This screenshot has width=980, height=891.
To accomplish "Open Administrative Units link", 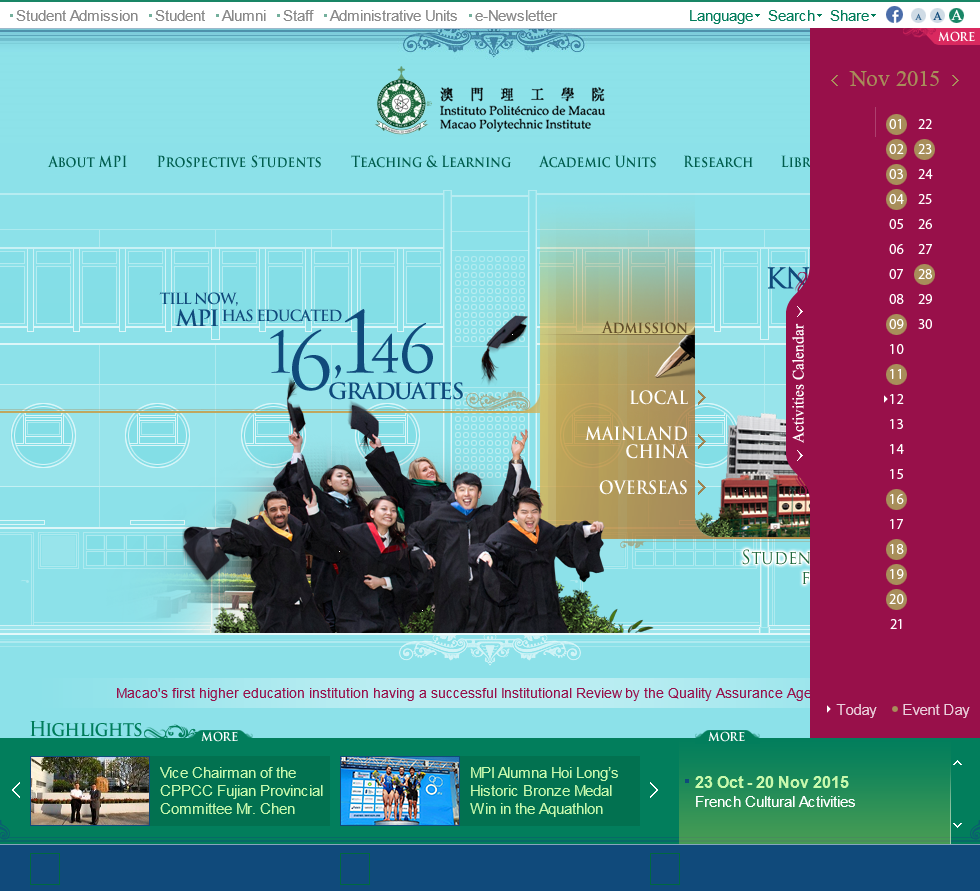I will (393, 16).
